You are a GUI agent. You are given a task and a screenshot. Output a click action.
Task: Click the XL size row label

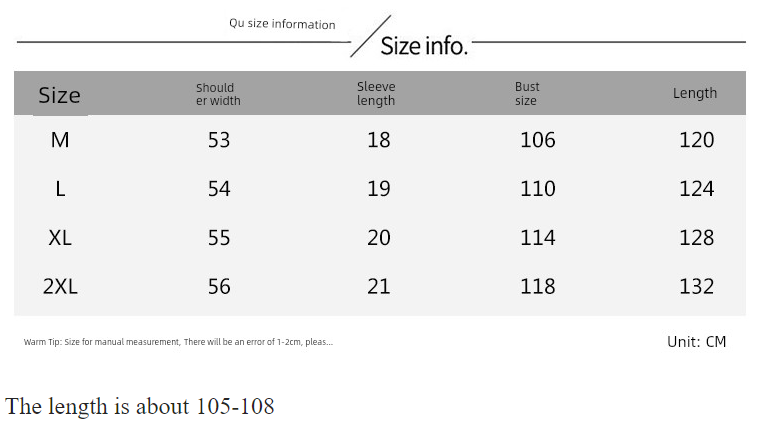[60, 238]
